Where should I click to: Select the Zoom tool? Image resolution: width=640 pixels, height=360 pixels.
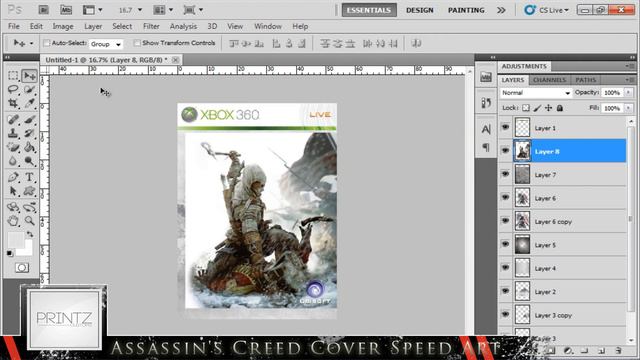[29, 221]
